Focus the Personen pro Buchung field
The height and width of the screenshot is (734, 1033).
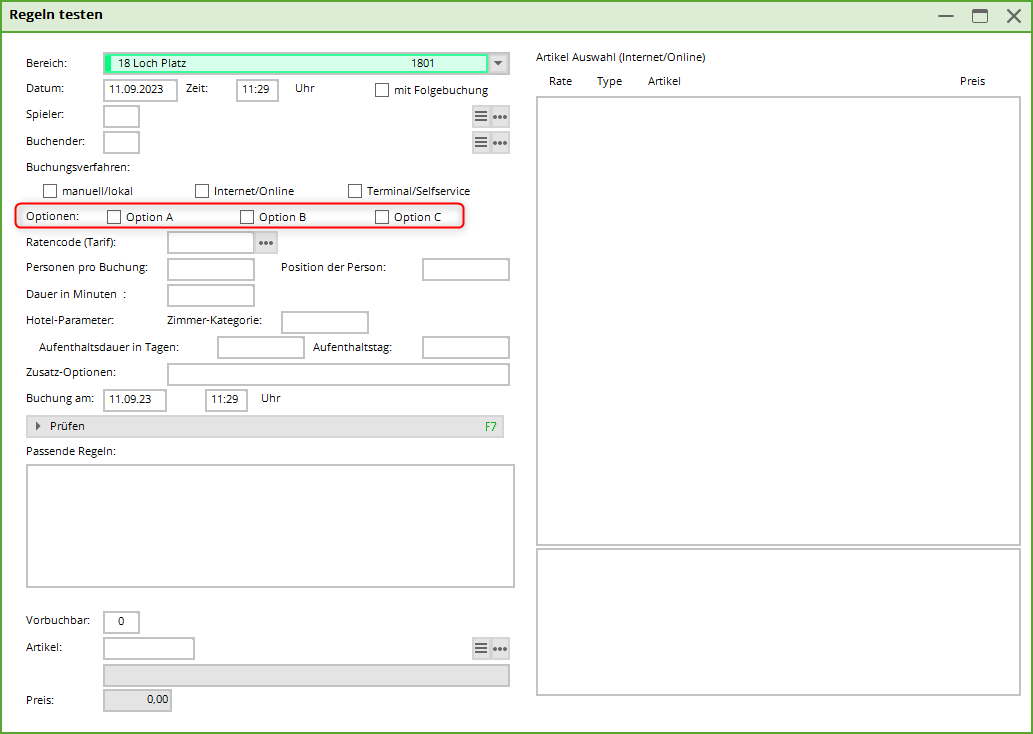pos(211,269)
